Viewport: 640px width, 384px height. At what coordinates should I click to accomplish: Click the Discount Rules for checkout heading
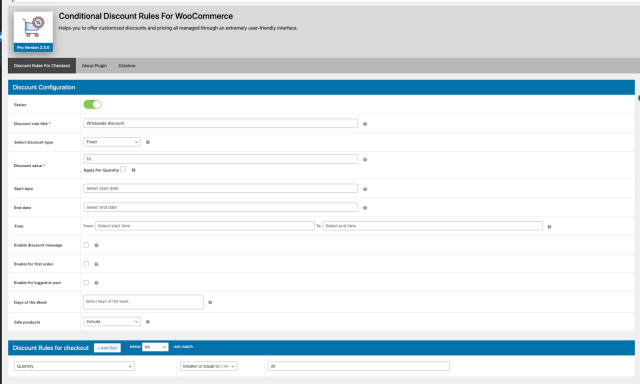pos(51,348)
